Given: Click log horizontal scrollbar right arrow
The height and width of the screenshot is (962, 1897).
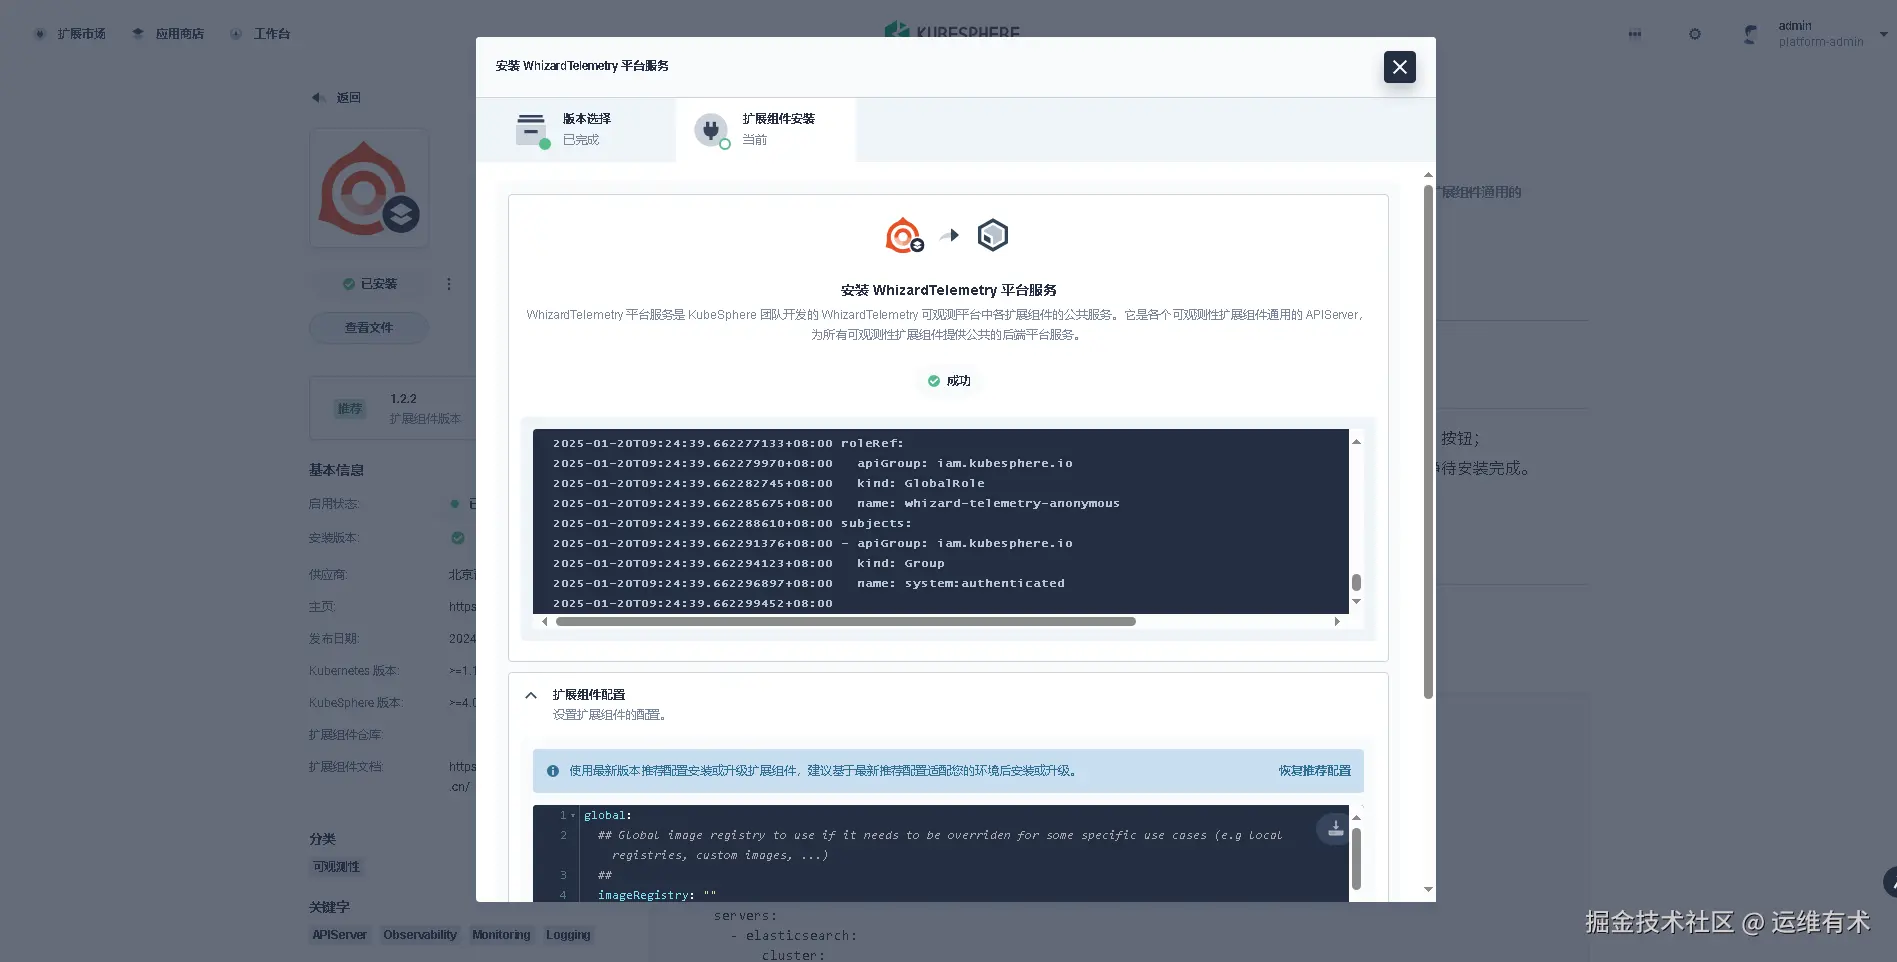Looking at the screenshot, I should pos(1337,621).
